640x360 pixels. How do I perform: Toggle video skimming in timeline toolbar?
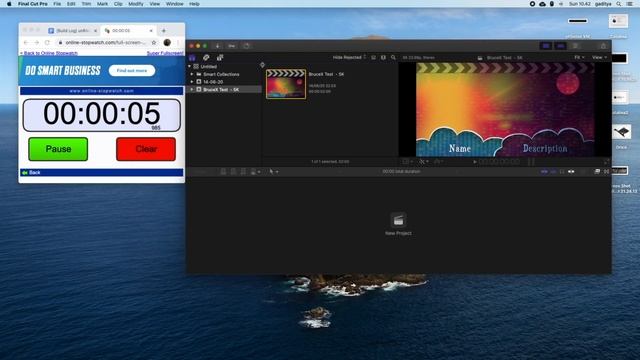tap(544, 172)
